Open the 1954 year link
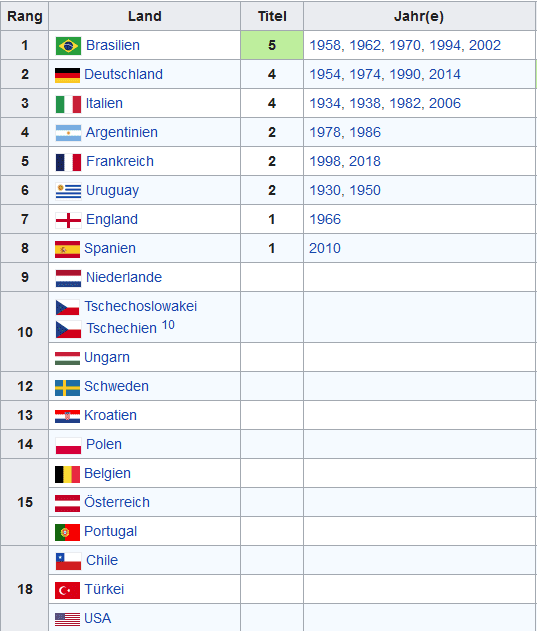 click(325, 74)
